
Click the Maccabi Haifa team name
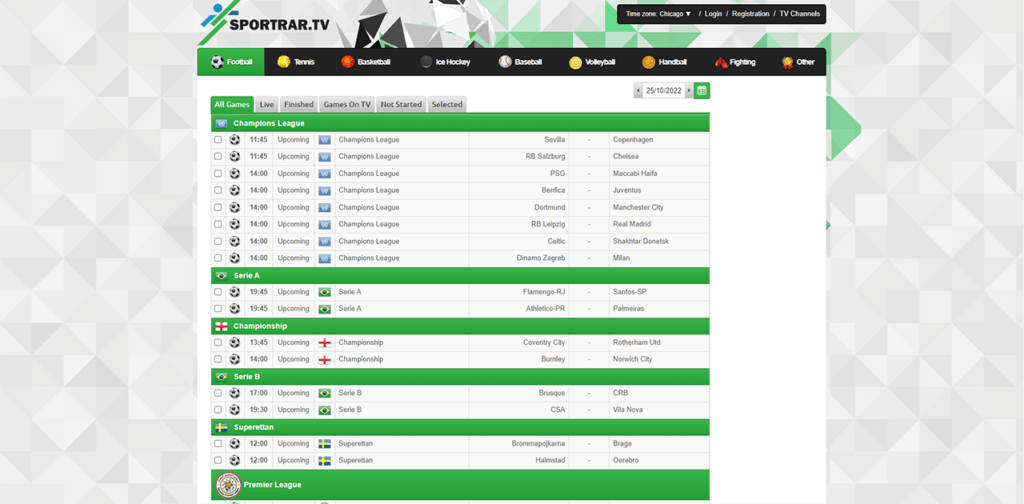point(635,174)
